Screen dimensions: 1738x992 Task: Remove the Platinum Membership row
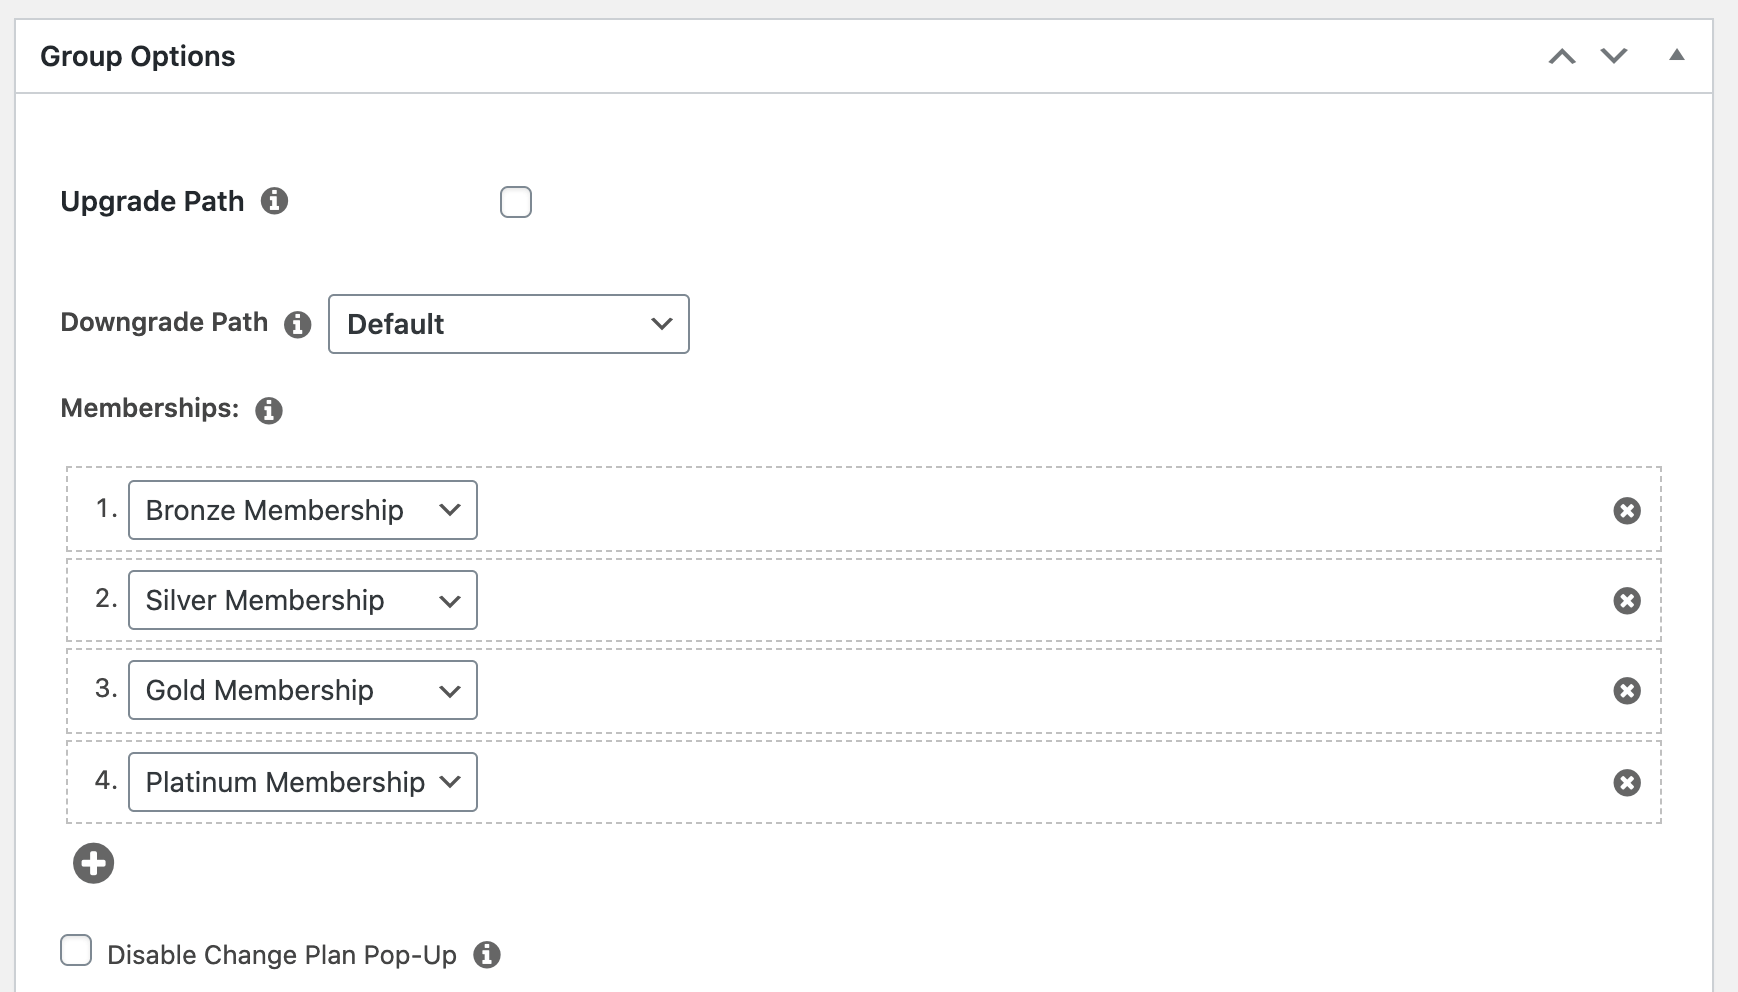[x=1627, y=782]
